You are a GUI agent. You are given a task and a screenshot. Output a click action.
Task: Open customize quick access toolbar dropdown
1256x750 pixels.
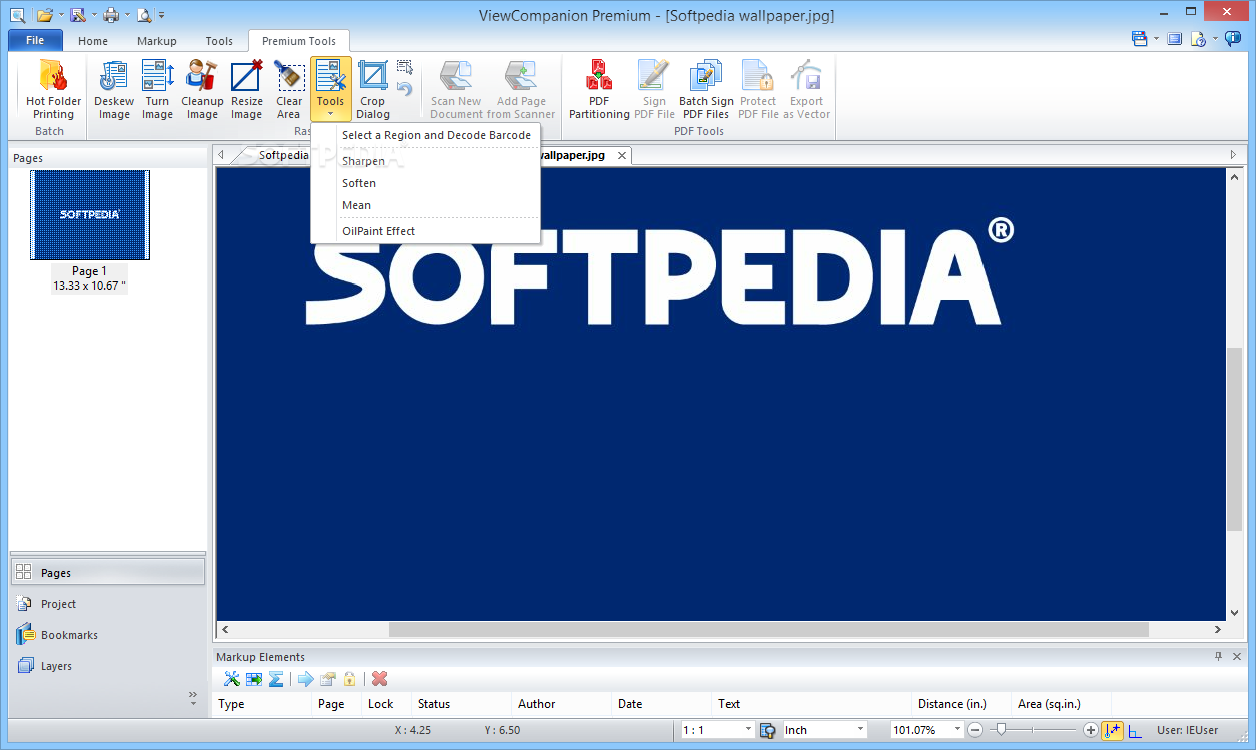pyautogui.click(x=162, y=15)
